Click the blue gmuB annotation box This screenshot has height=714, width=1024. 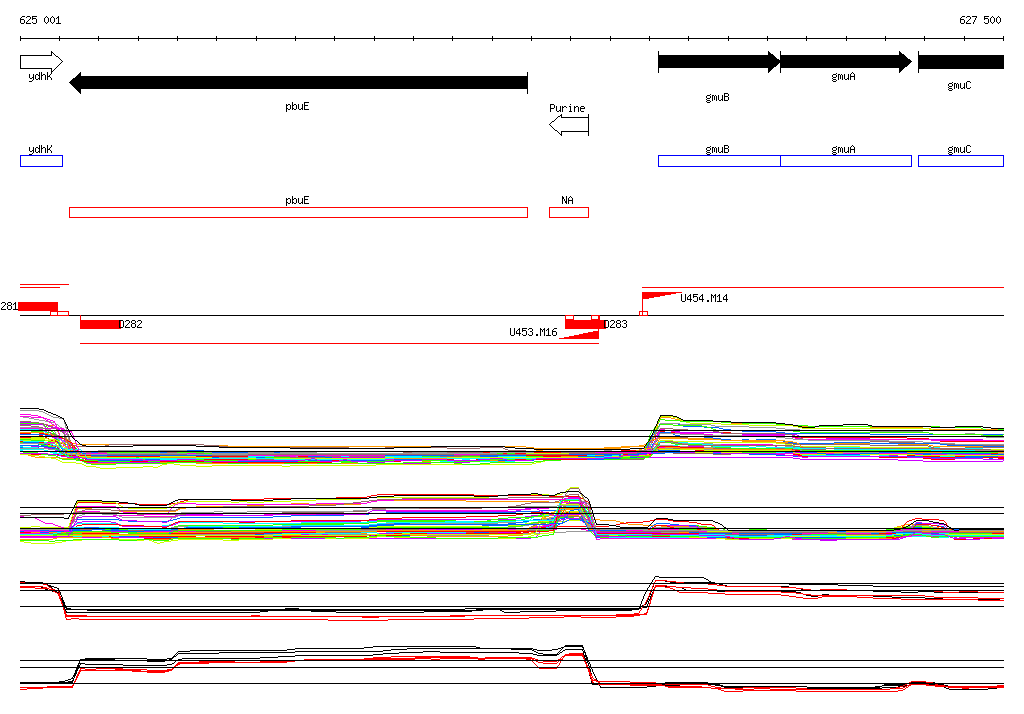[x=719, y=161]
